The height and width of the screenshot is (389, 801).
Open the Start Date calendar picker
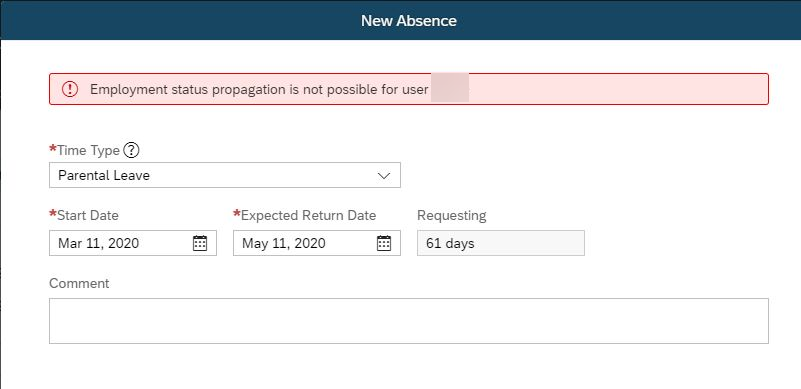pyautogui.click(x=200, y=243)
